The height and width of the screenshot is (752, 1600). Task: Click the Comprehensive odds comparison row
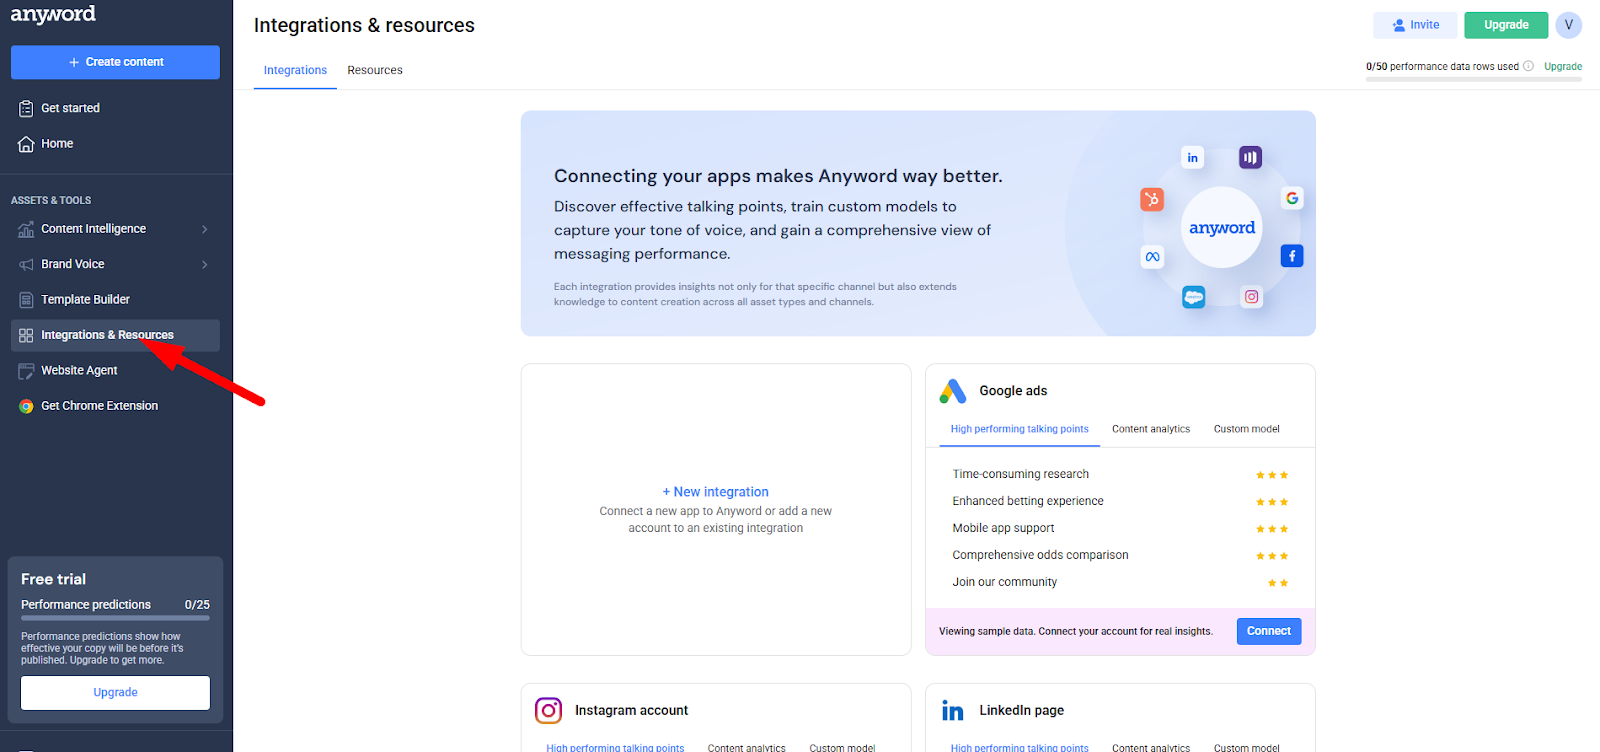coord(1120,556)
